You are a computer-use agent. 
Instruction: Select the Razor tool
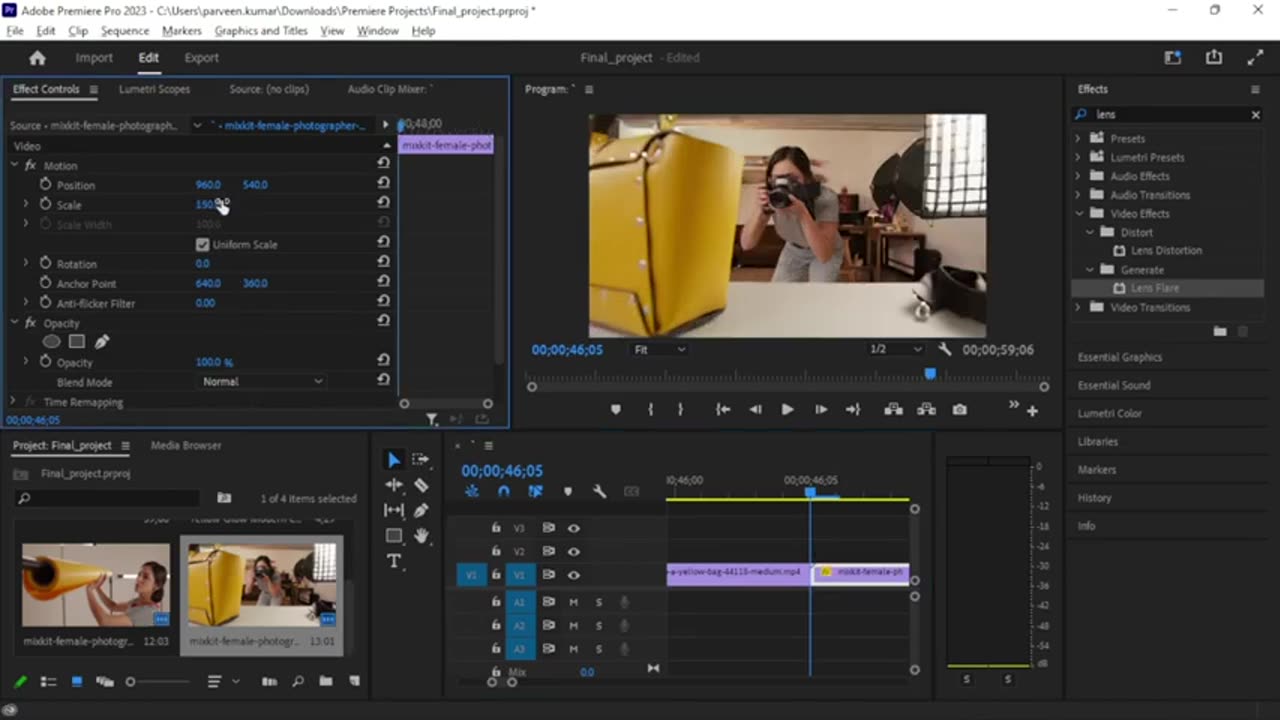421,485
